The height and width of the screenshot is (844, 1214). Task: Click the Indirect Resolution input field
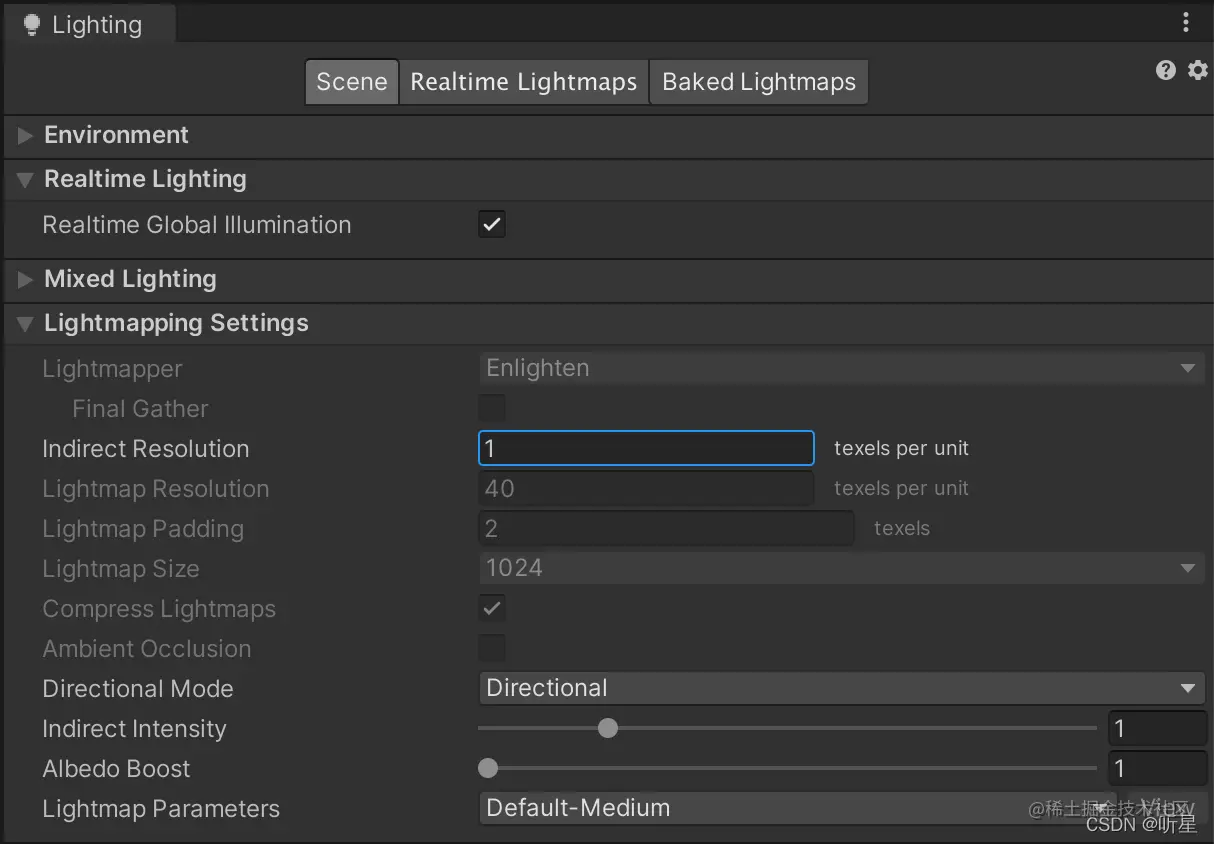point(646,448)
